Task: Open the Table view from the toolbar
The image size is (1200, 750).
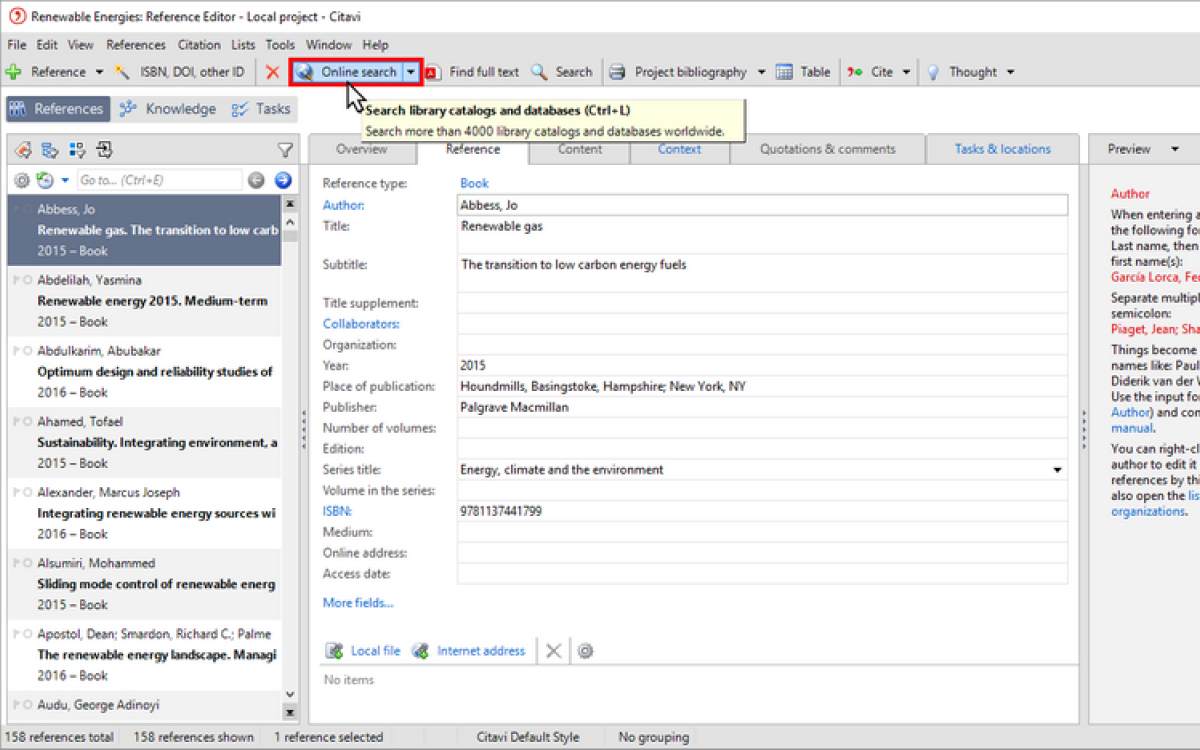Action: pos(804,72)
